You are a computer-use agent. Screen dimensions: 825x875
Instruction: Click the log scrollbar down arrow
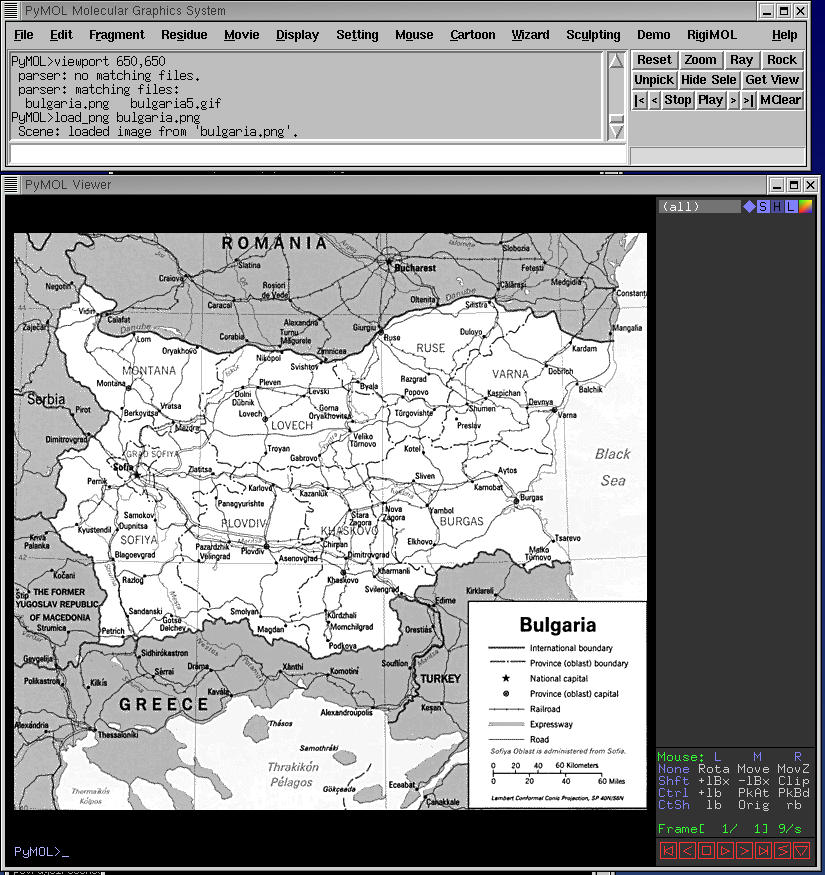(617, 131)
